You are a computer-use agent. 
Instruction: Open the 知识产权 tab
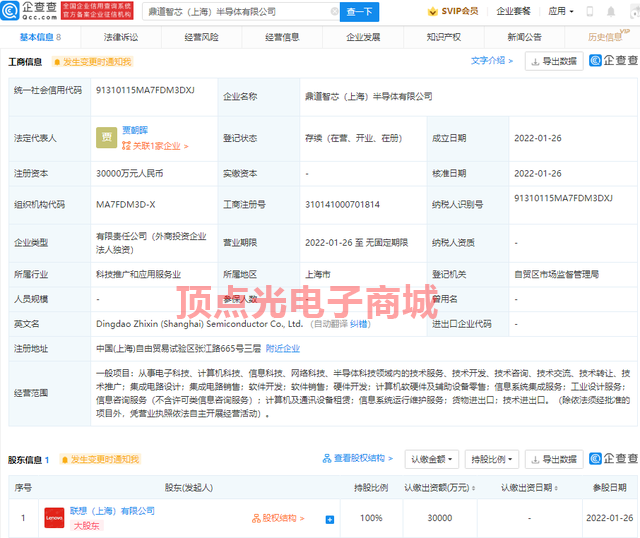[444, 36]
